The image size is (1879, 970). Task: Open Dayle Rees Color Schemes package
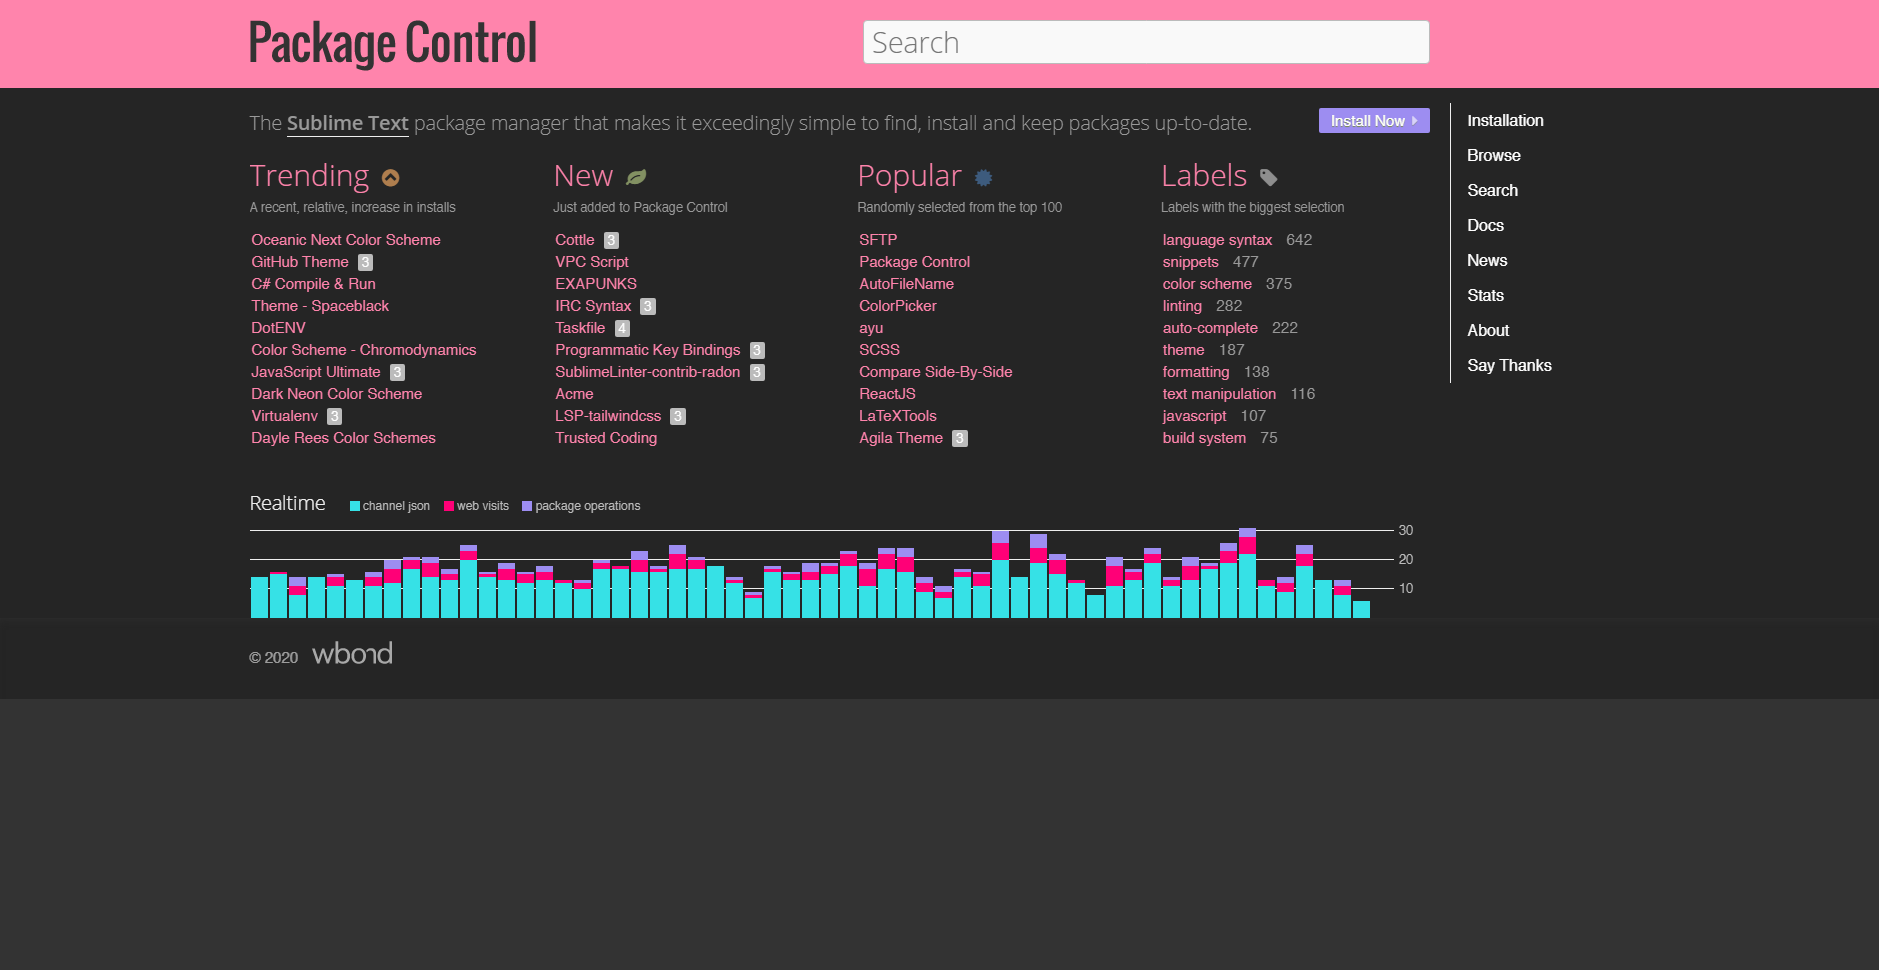click(343, 438)
